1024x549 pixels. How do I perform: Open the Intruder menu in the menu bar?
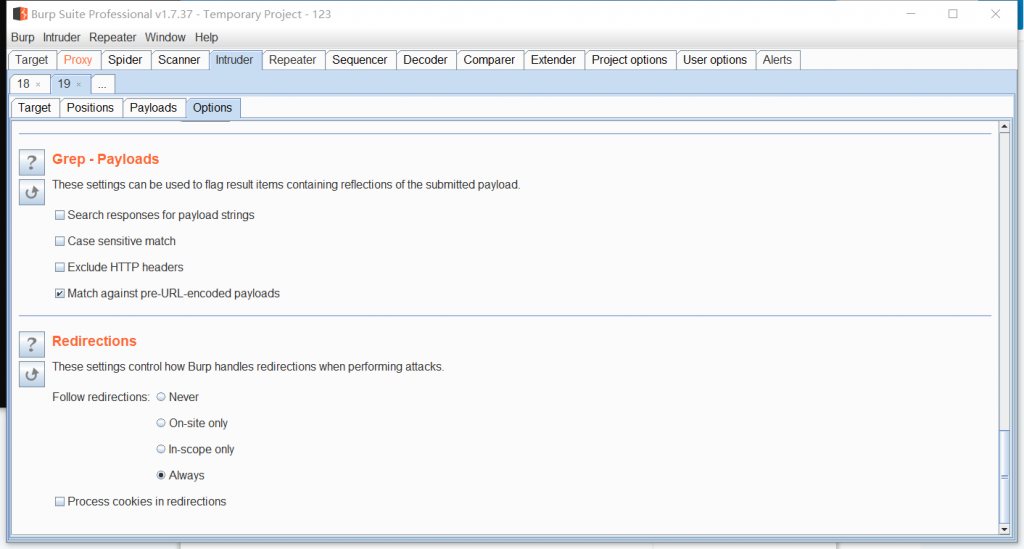(x=61, y=37)
